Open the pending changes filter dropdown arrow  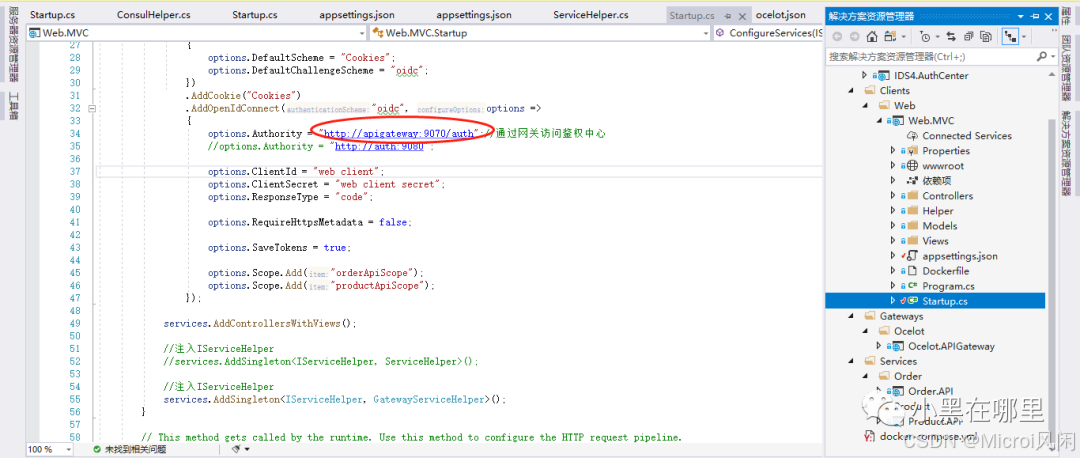point(936,36)
